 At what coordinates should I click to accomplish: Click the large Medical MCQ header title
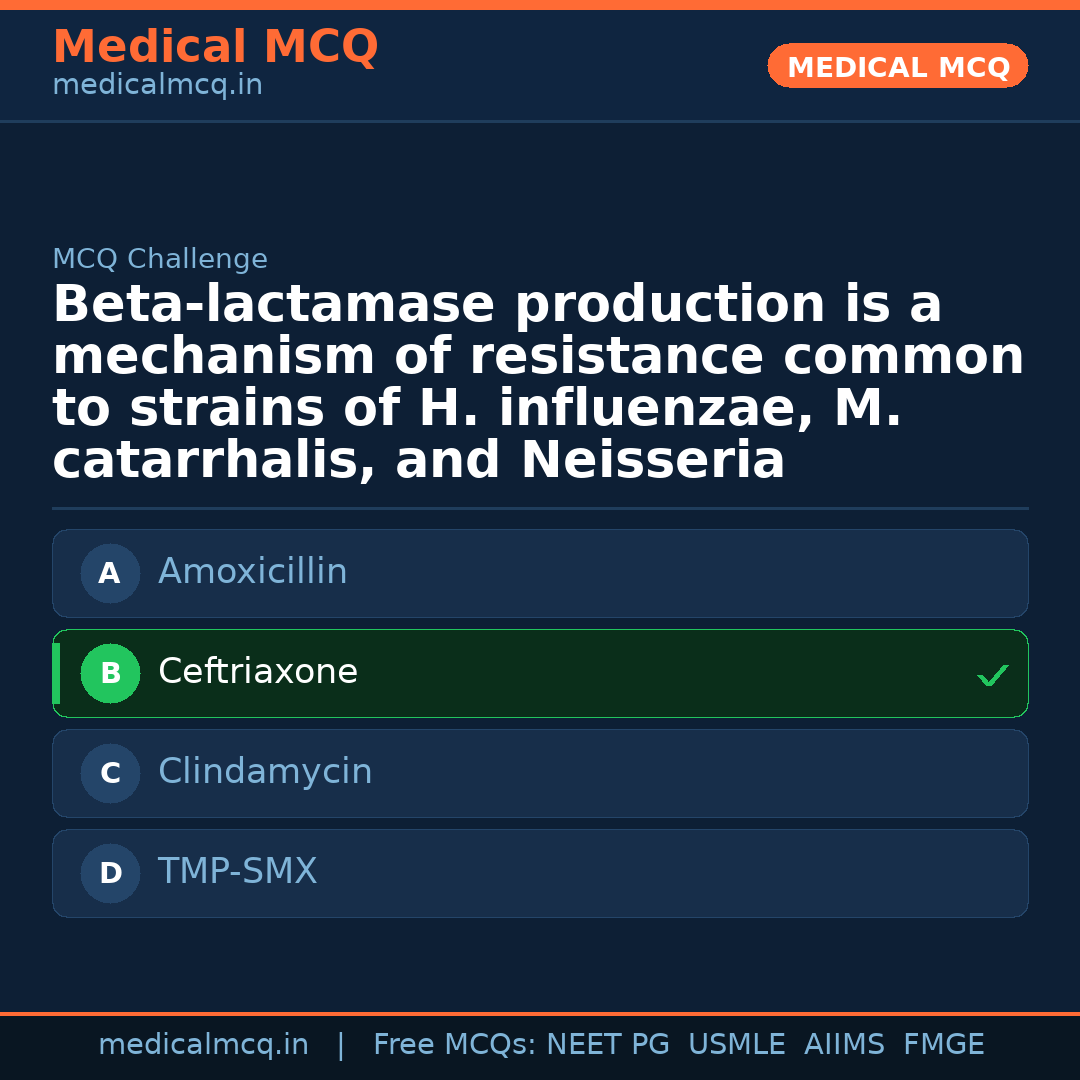point(215,46)
